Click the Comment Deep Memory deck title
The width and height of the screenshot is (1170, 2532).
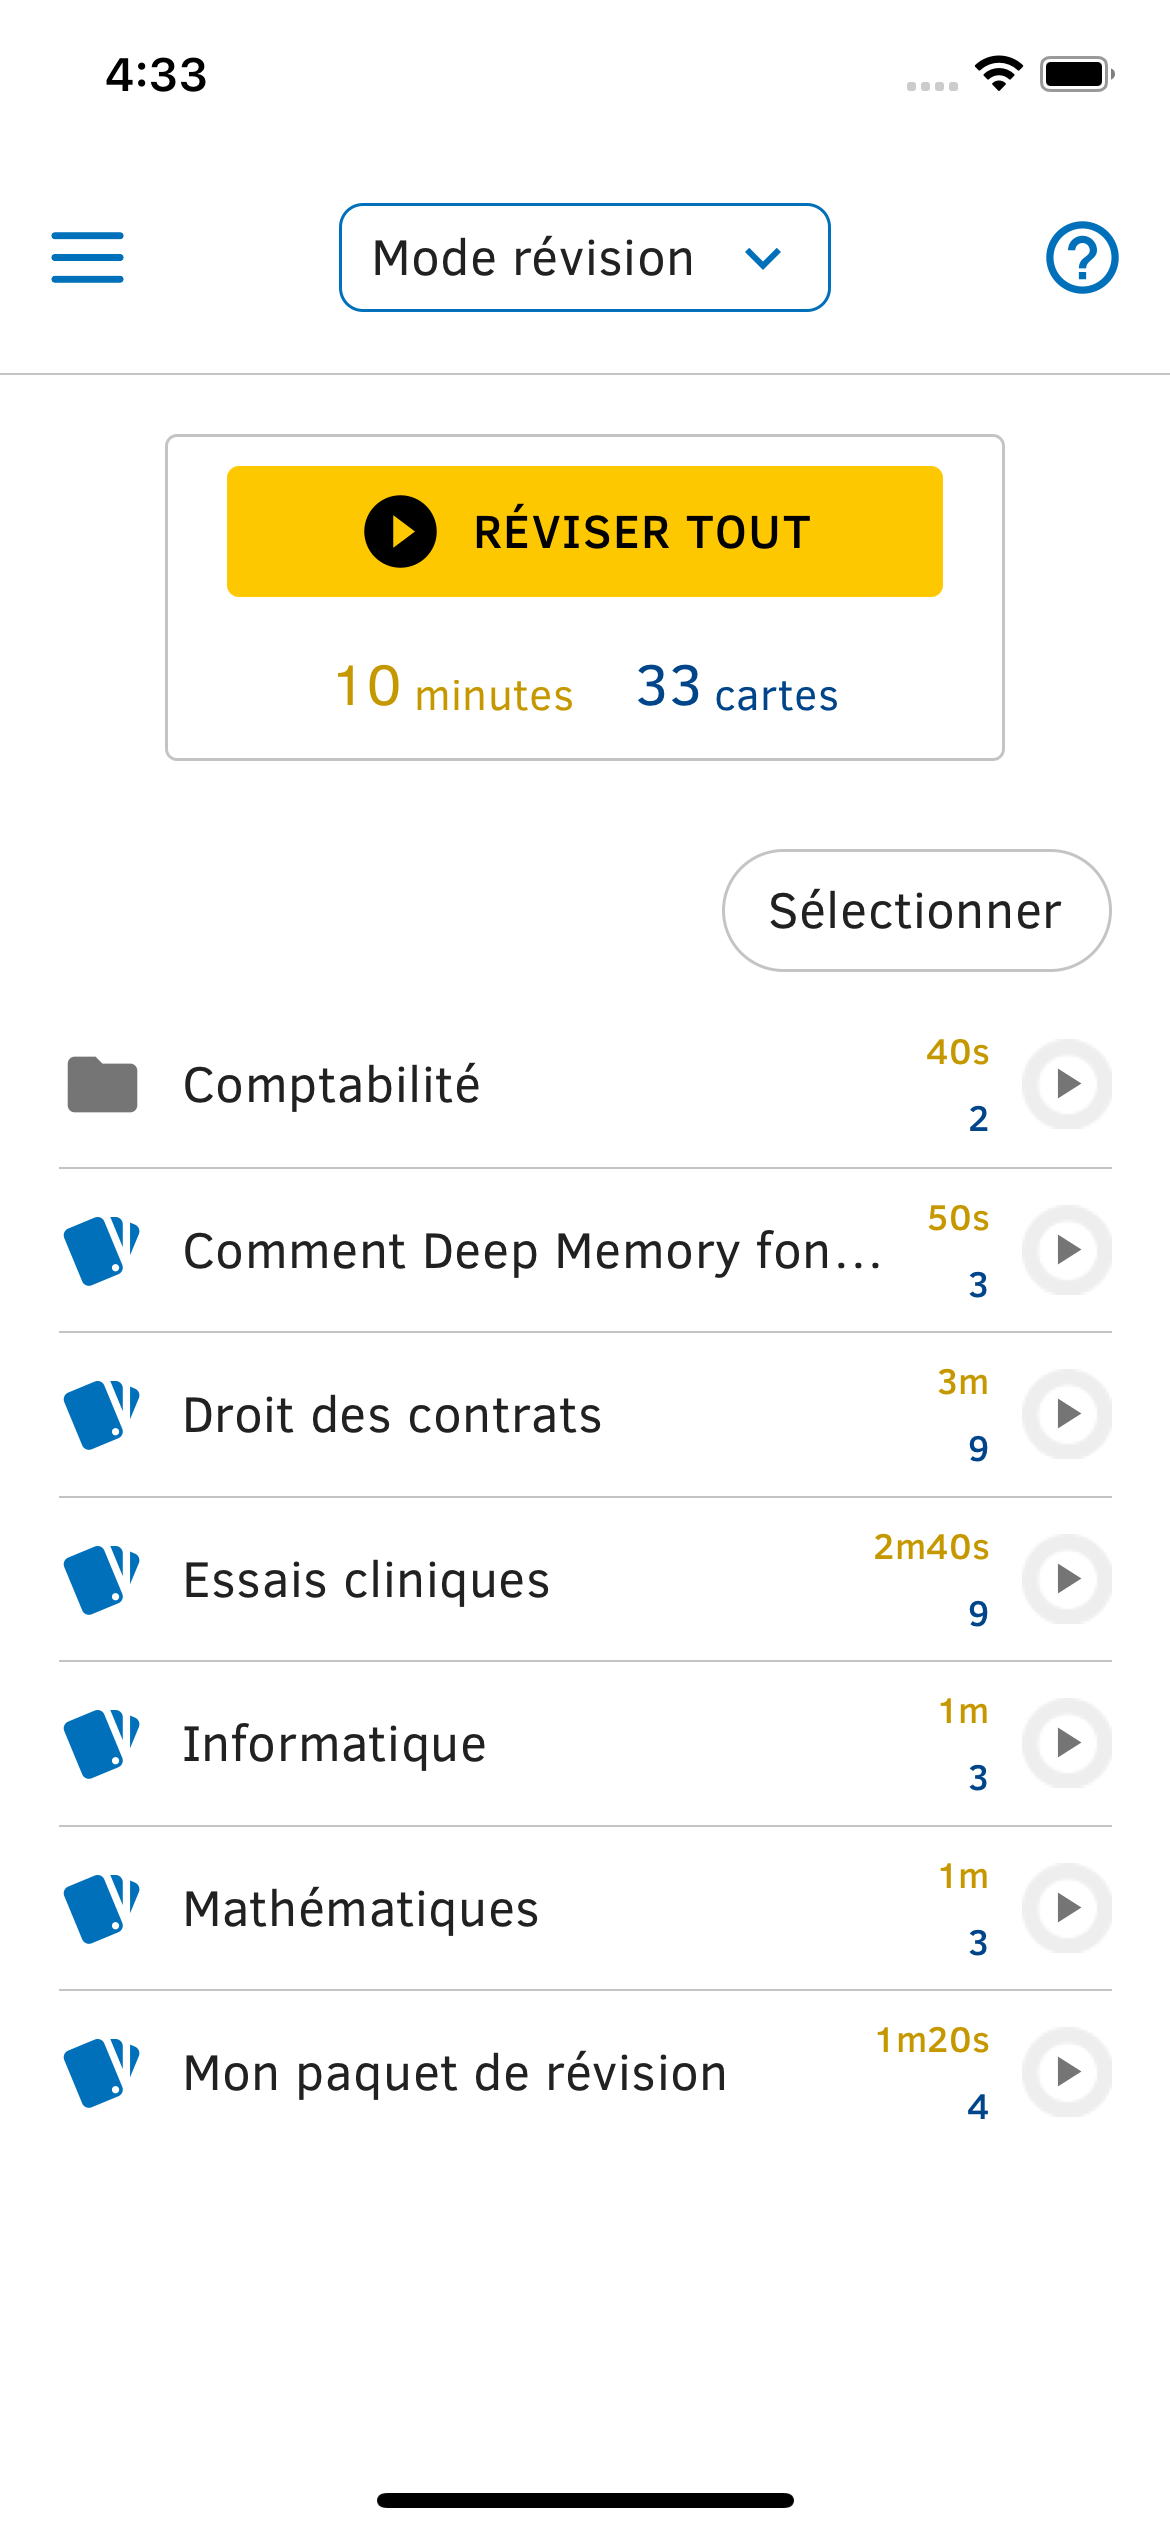(532, 1251)
